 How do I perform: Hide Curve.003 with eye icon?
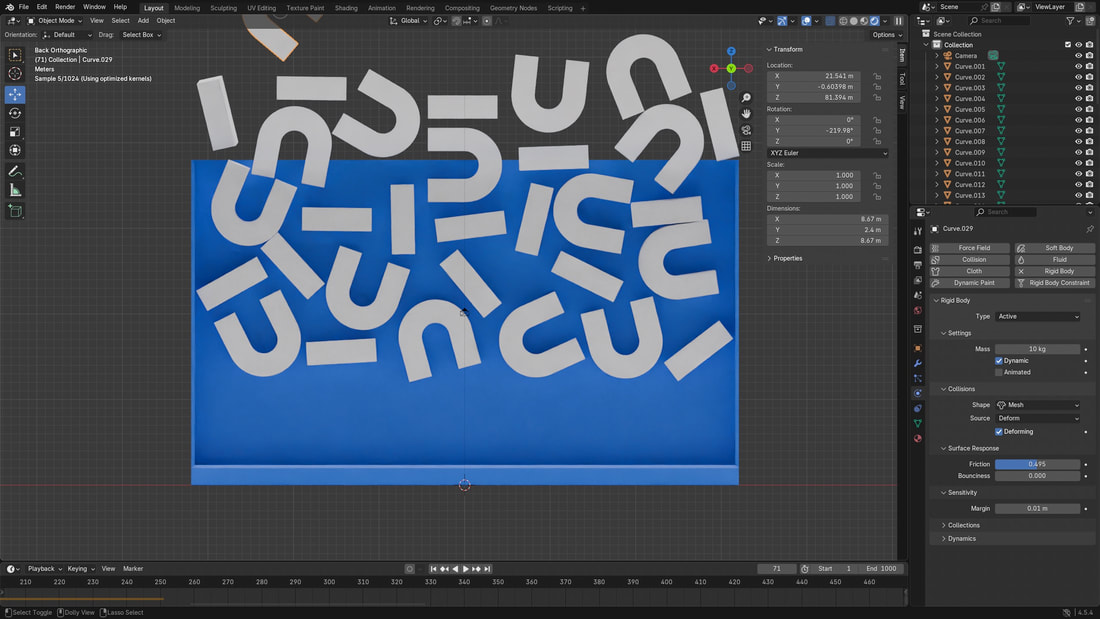[x=1078, y=88]
